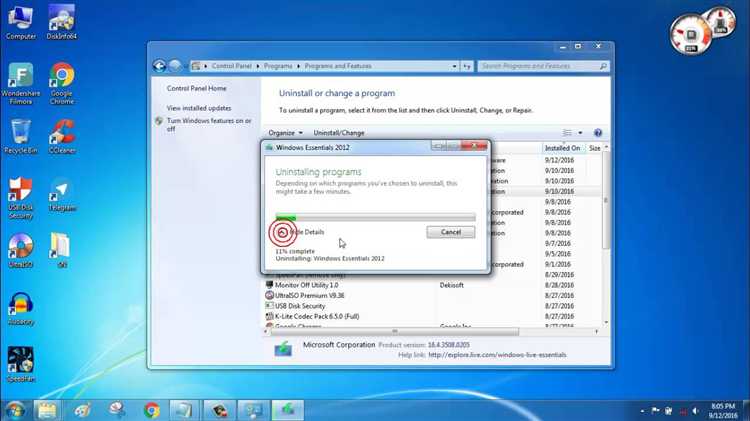Click the Dekisoft publisher cell
The height and width of the screenshot is (421, 750).
[452, 285]
